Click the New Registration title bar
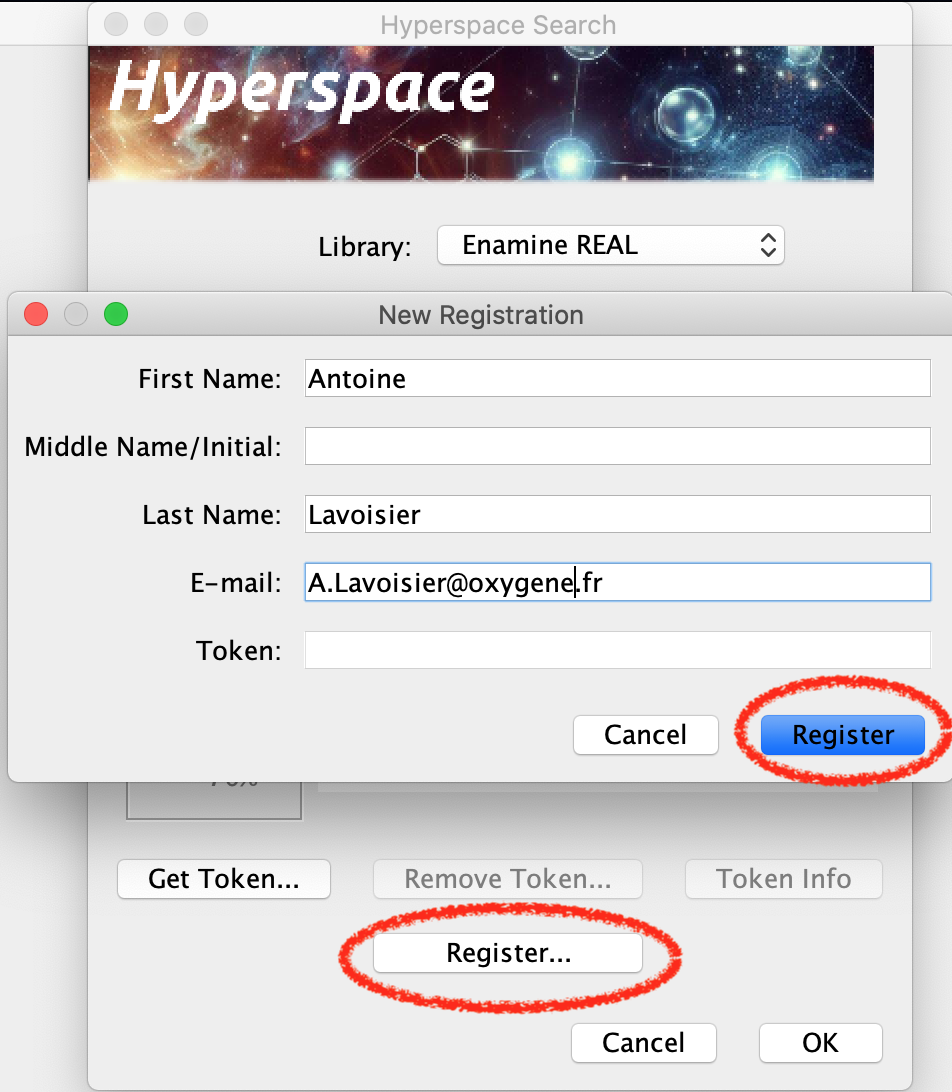Image resolution: width=952 pixels, height=1092 pixels. click(481, 315)
